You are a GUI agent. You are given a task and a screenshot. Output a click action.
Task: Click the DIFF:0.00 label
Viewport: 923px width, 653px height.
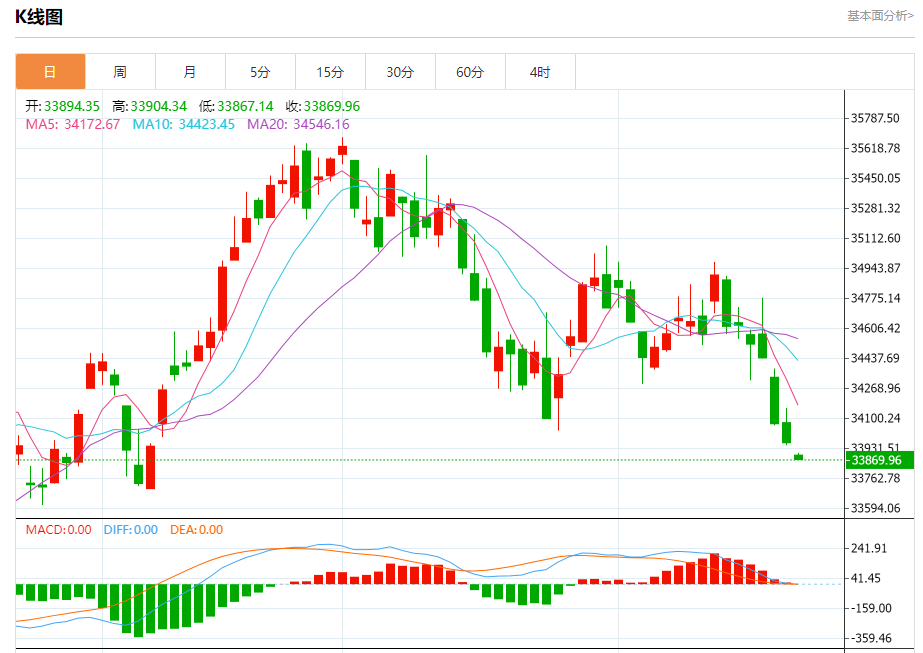point(131,530)
